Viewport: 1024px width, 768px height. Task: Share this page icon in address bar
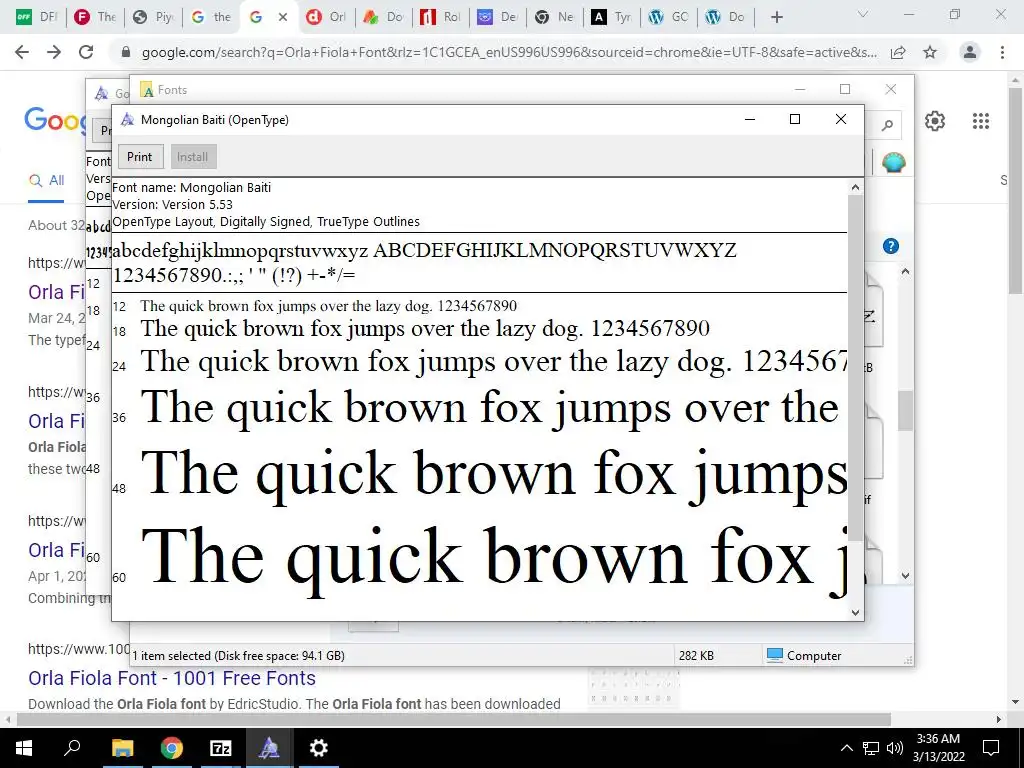point(899,52)
